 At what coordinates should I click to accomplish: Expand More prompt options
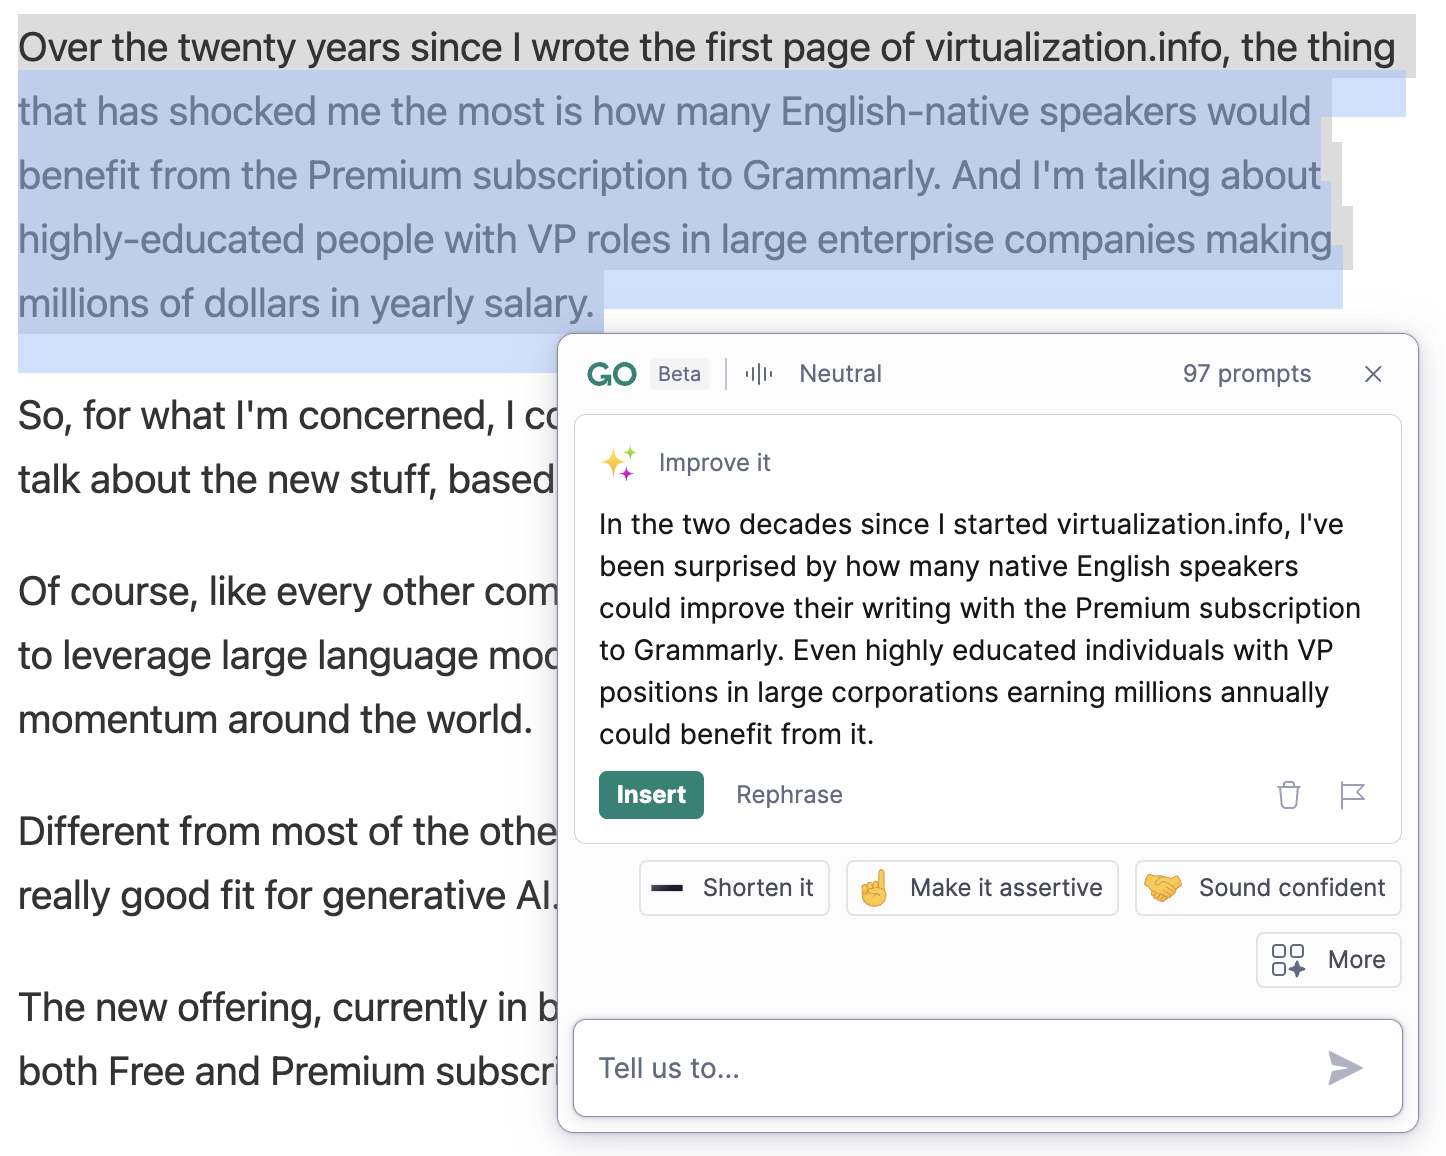point(1329,960)
